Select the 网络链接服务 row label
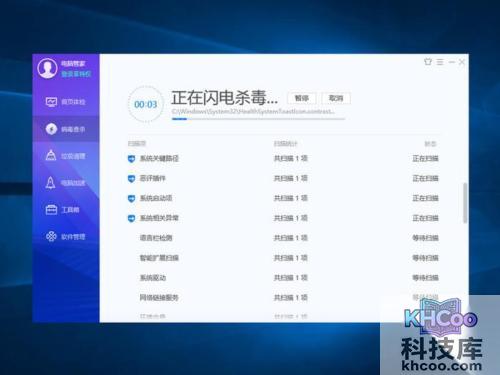 159,297
